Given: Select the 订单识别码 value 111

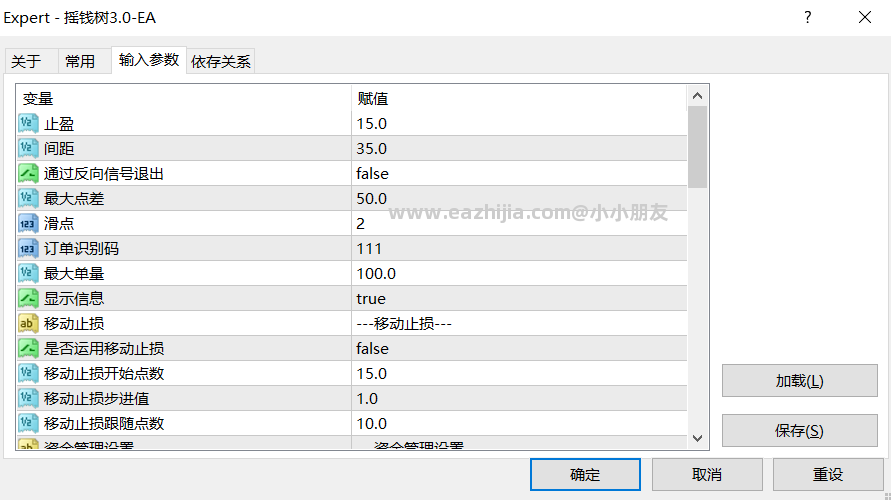Looking at the screenshot, I should tap(369, 249).
